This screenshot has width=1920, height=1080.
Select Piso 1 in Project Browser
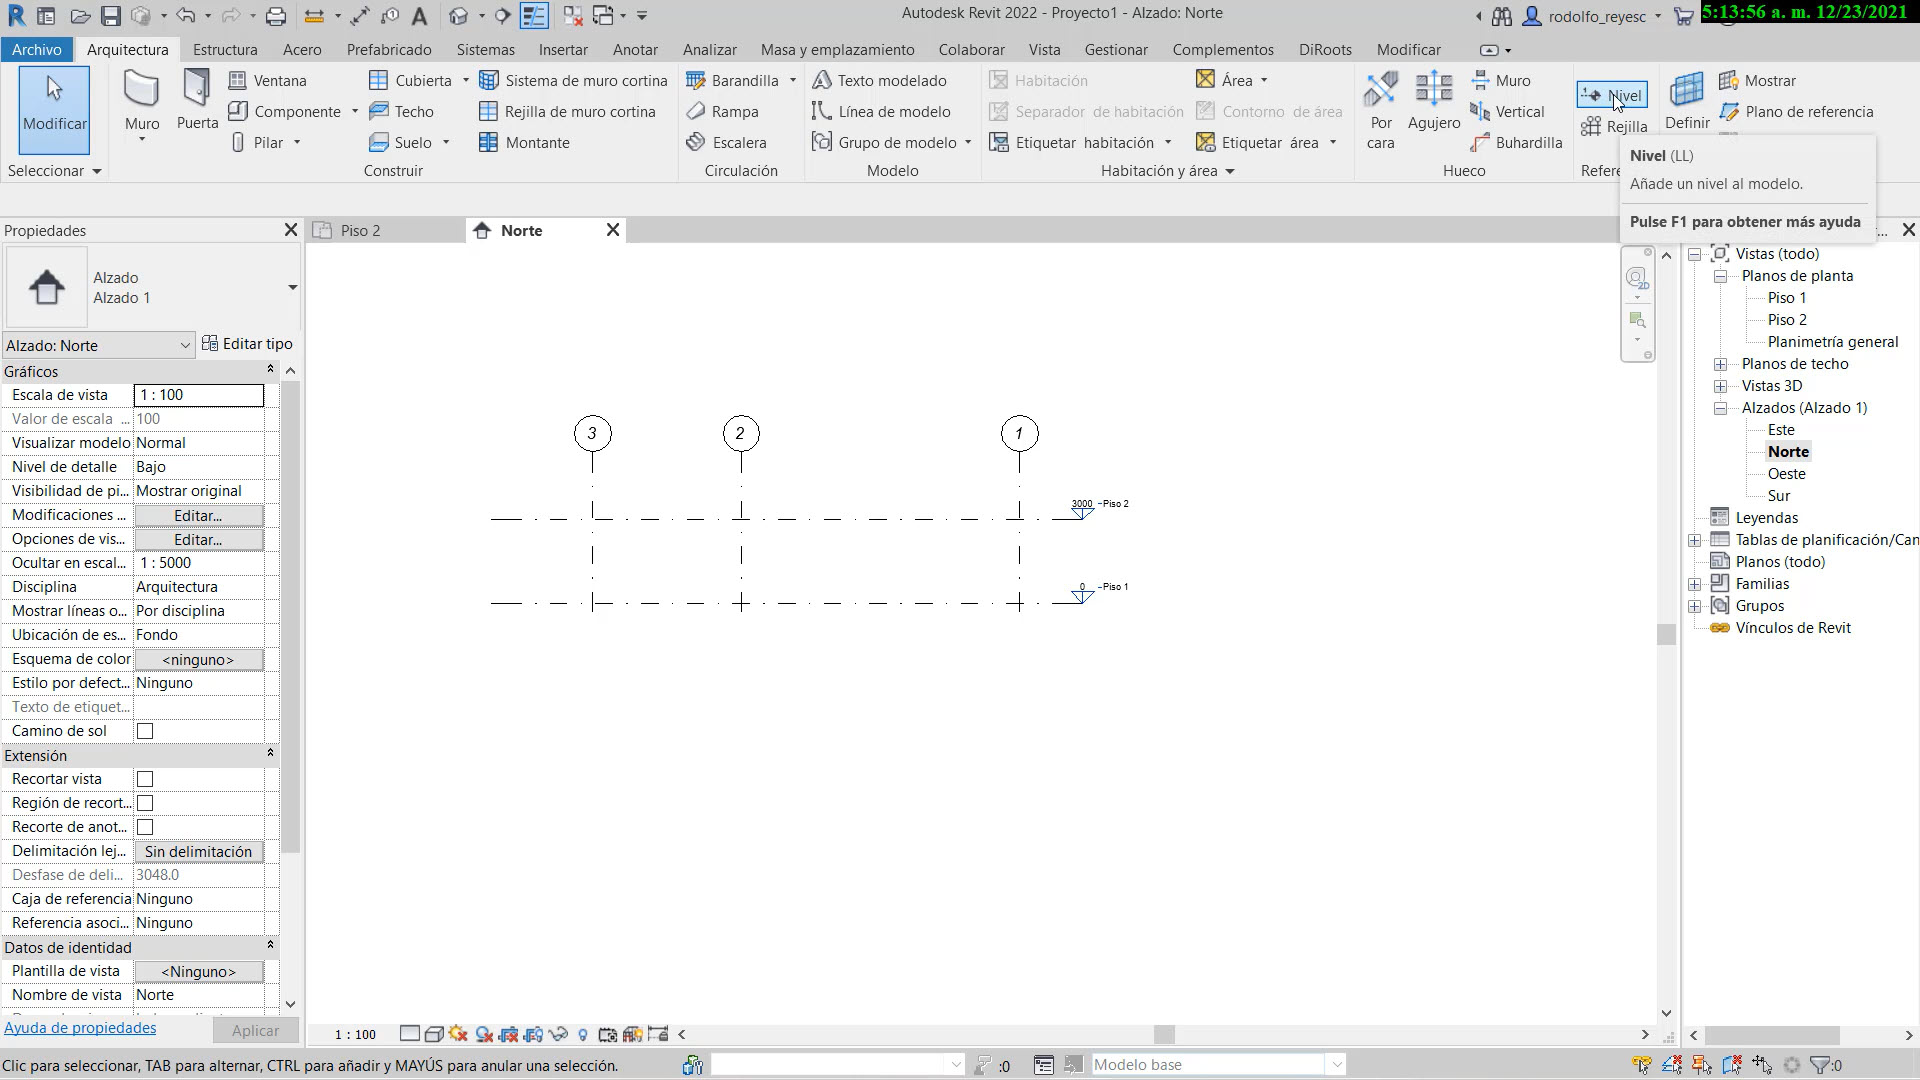[x=1786, y=298]
